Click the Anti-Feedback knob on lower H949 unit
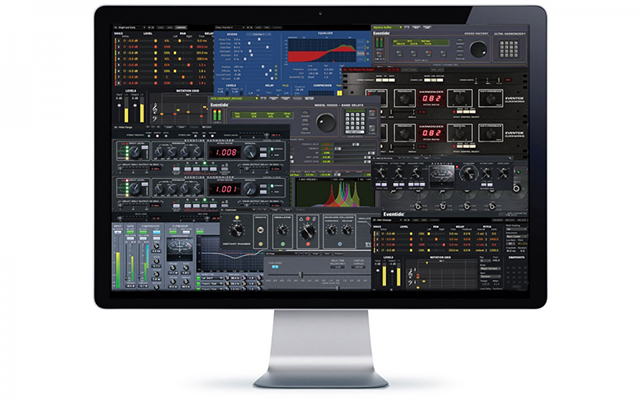Viewport: 640px width, 400px height. (490, 133)
